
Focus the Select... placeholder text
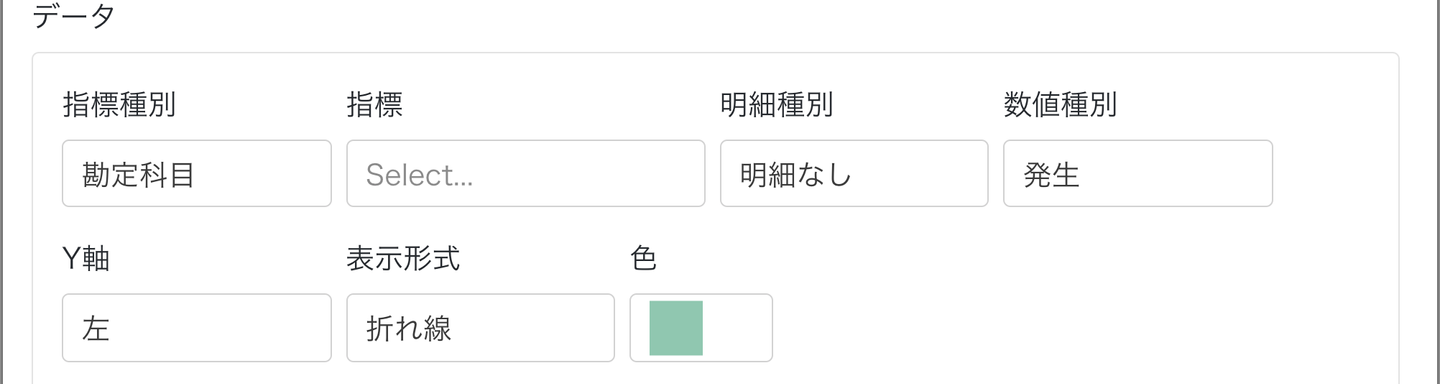419,175
